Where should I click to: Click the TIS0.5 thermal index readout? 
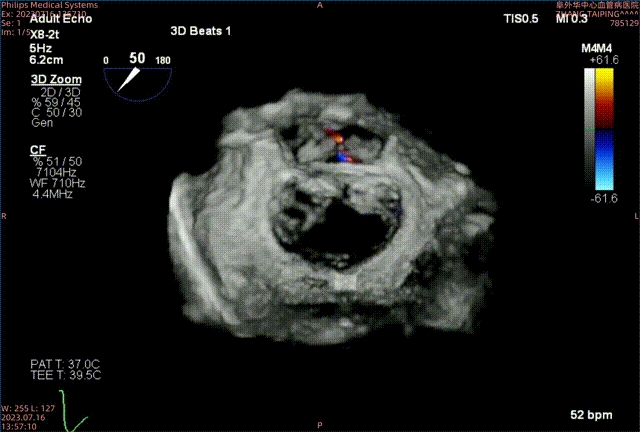click(x=519, y=19)
